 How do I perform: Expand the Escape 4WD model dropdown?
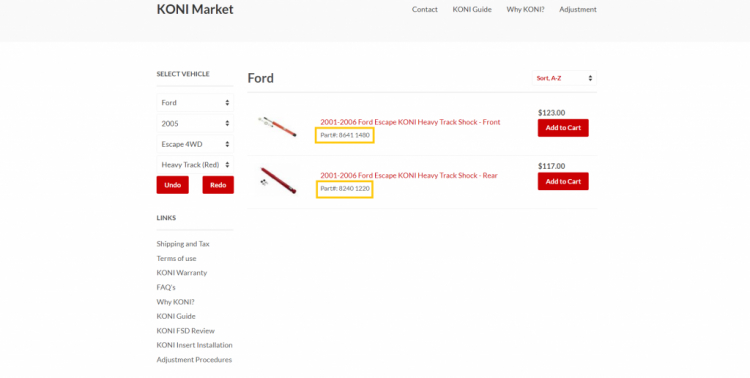[195, 144]
